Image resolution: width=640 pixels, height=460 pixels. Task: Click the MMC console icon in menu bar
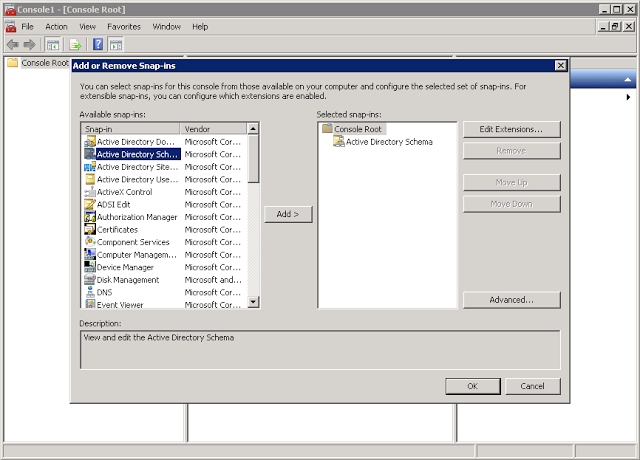[x=11, y=27]
